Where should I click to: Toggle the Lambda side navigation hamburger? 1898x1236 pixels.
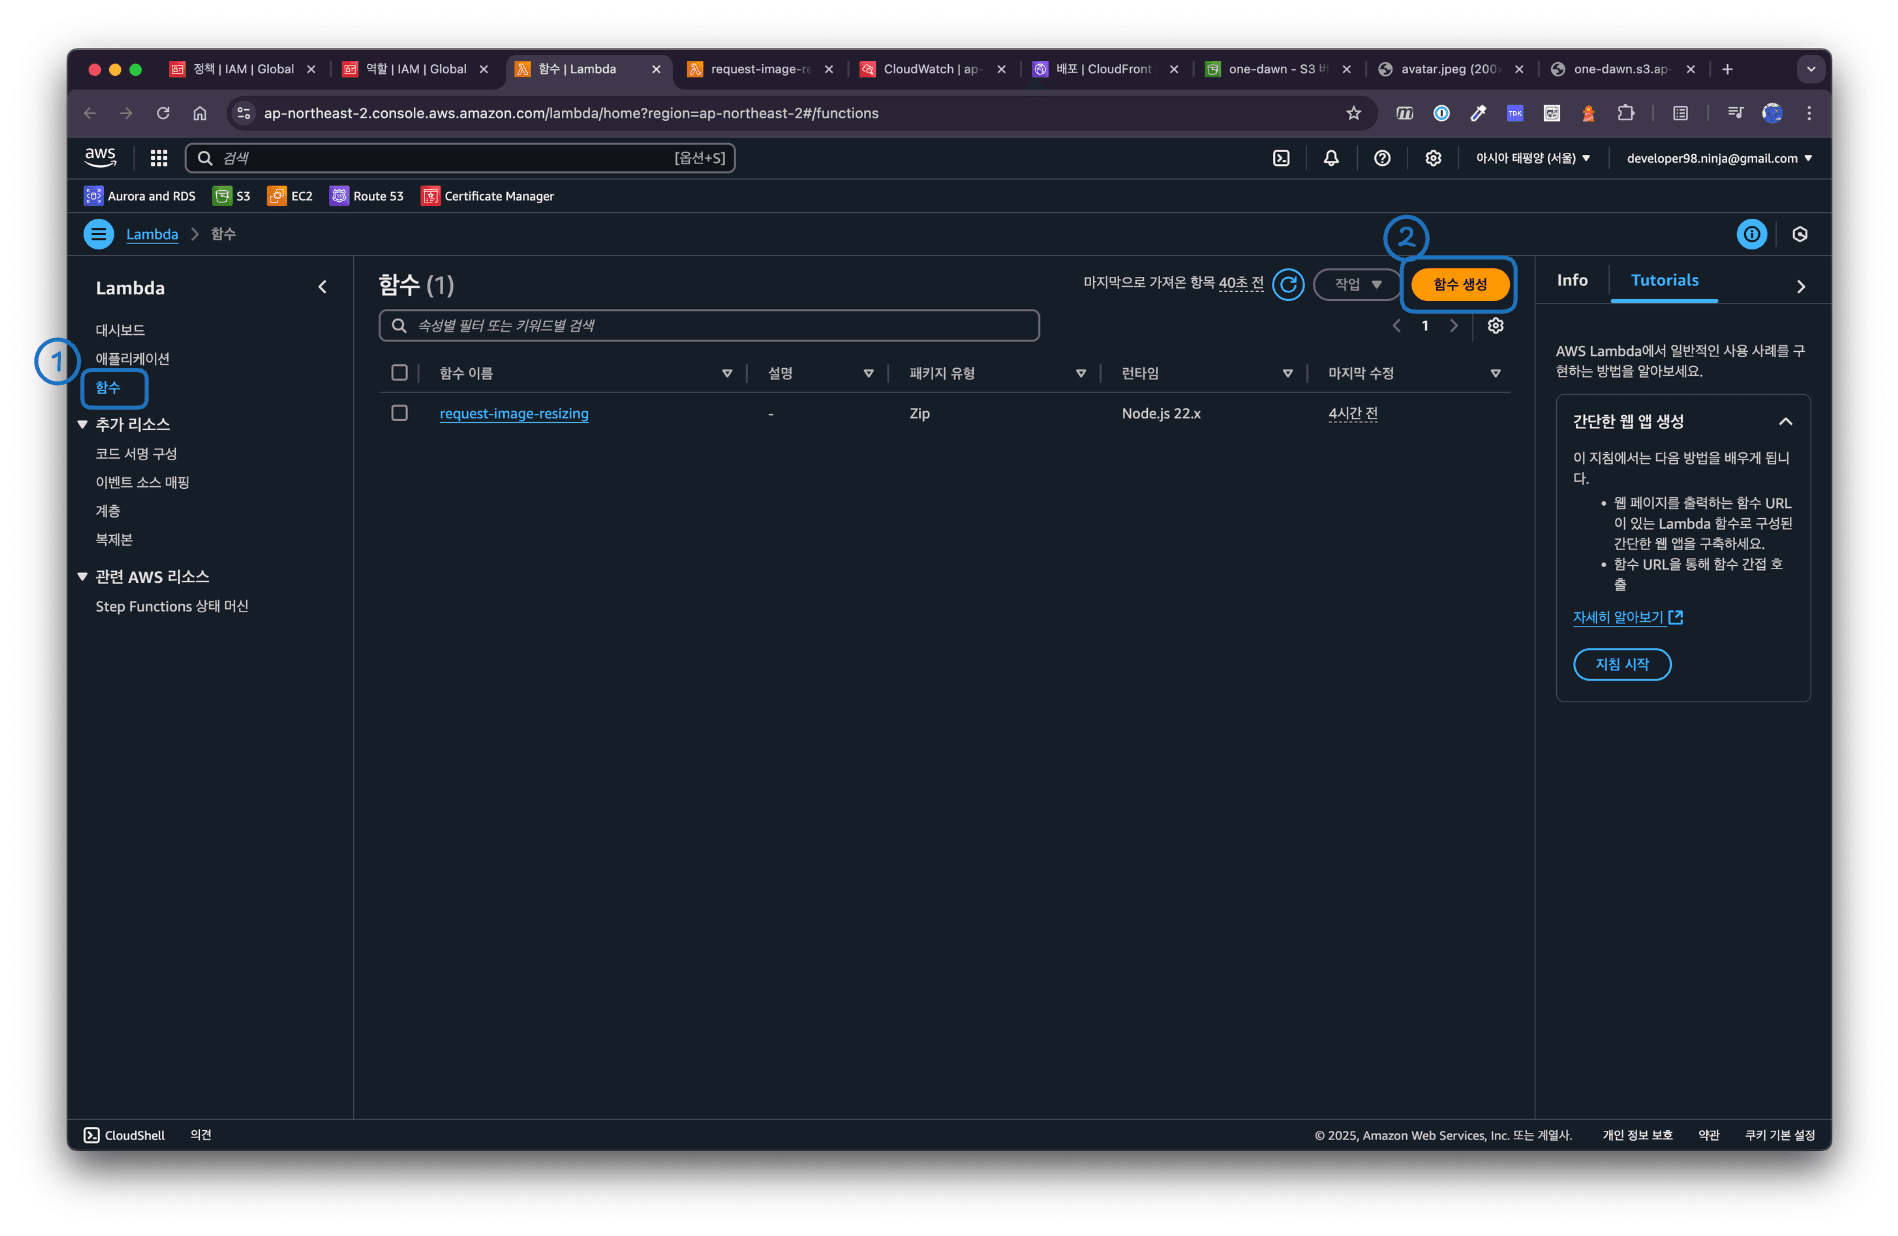pos(98,234)
